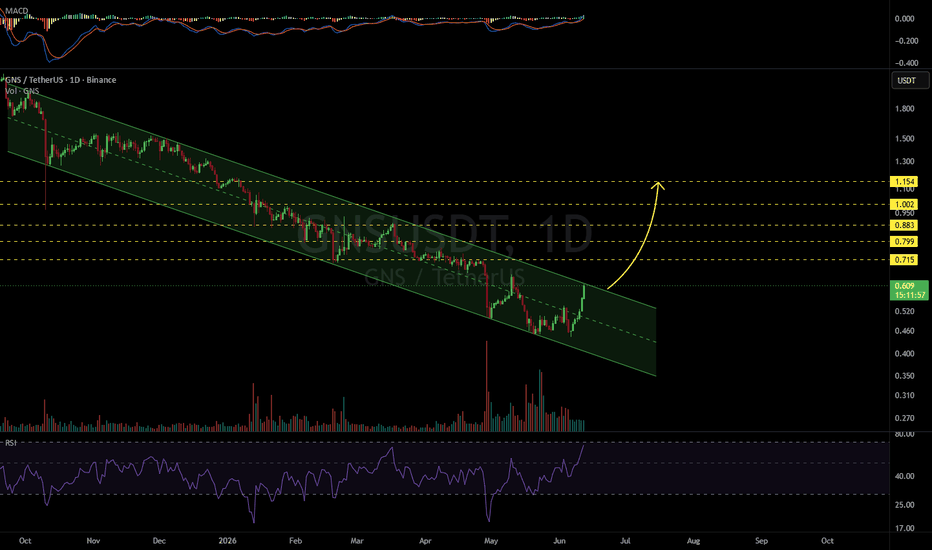Click the 1.800 price axis value

[x=905, y=109]
